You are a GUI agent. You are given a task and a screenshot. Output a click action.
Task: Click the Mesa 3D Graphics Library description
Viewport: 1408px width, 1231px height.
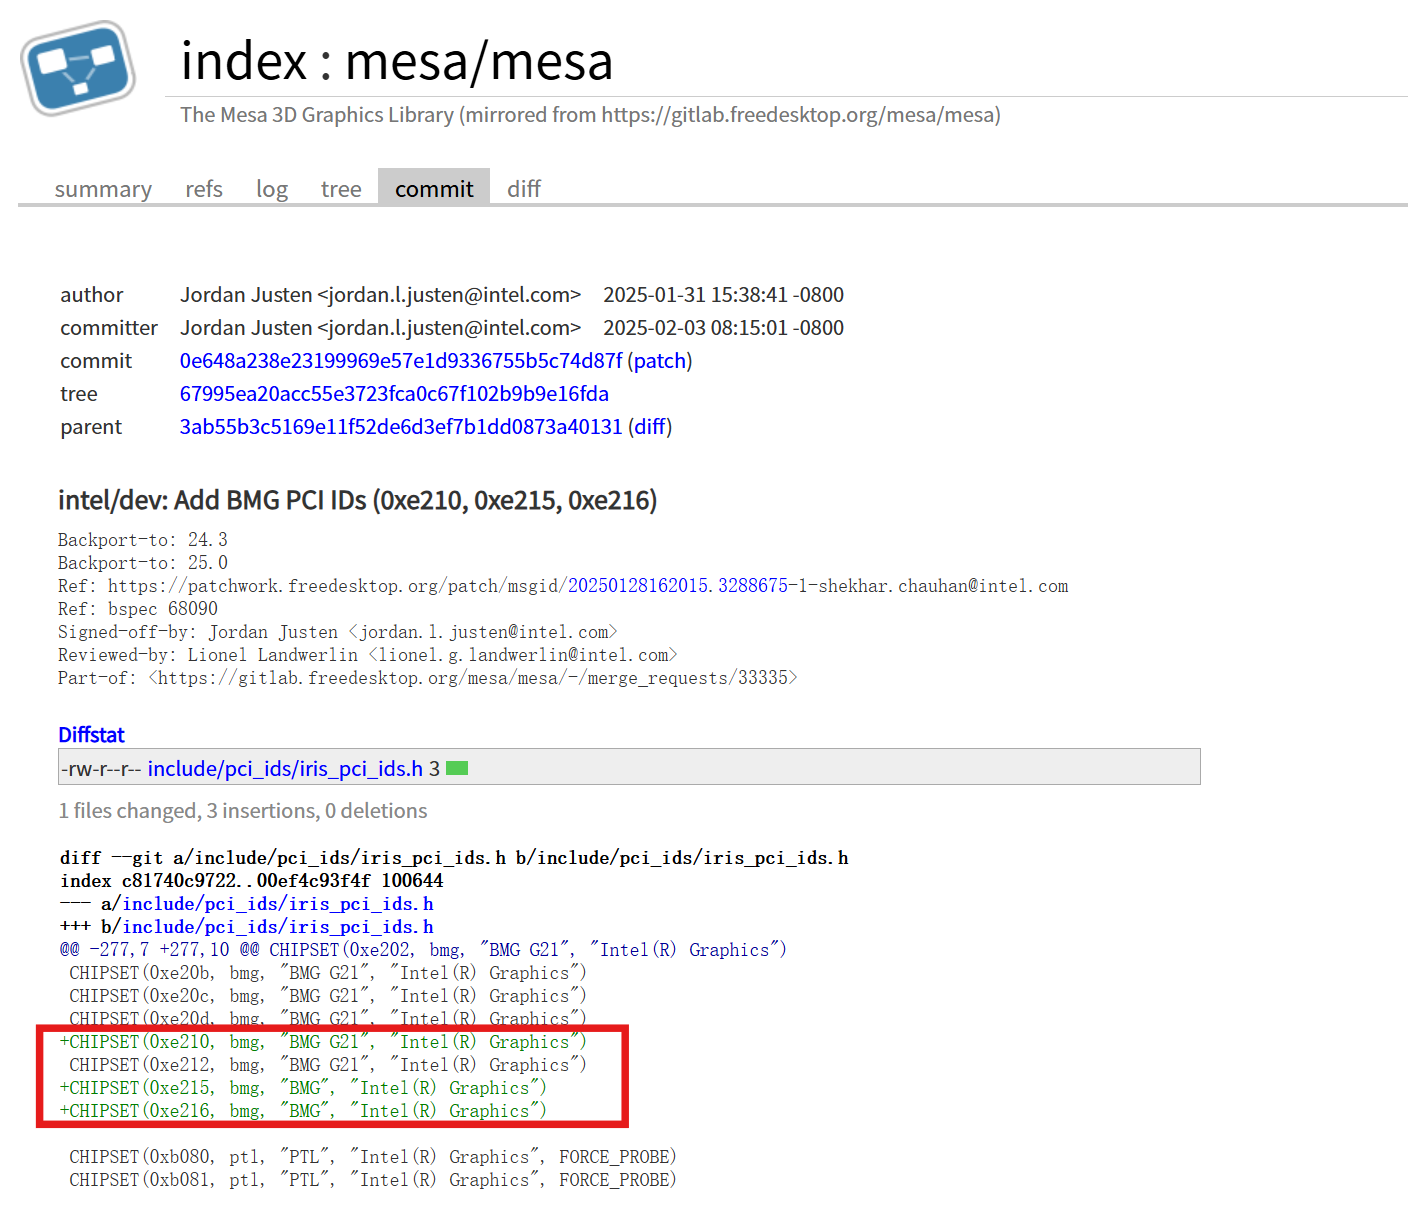(591, 115)
